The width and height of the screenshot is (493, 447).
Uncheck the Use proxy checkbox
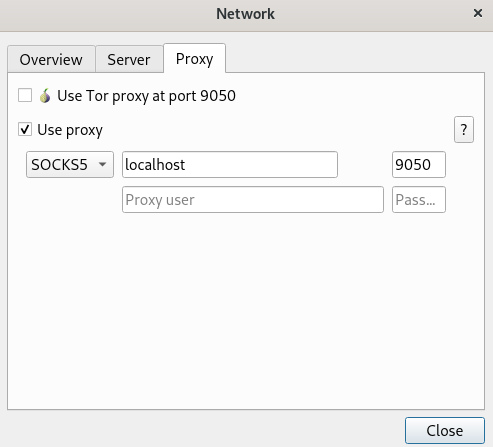coord(25,129)
